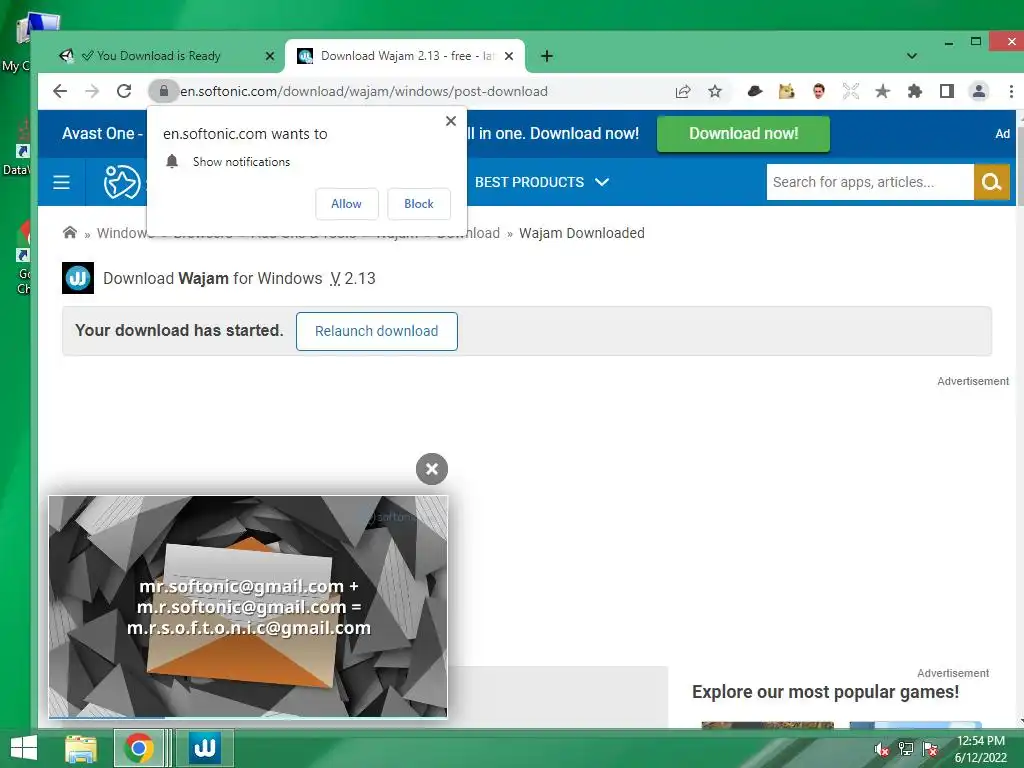Close the floating video with the X
1024x768 pixels.
click(x=432, y=469)
